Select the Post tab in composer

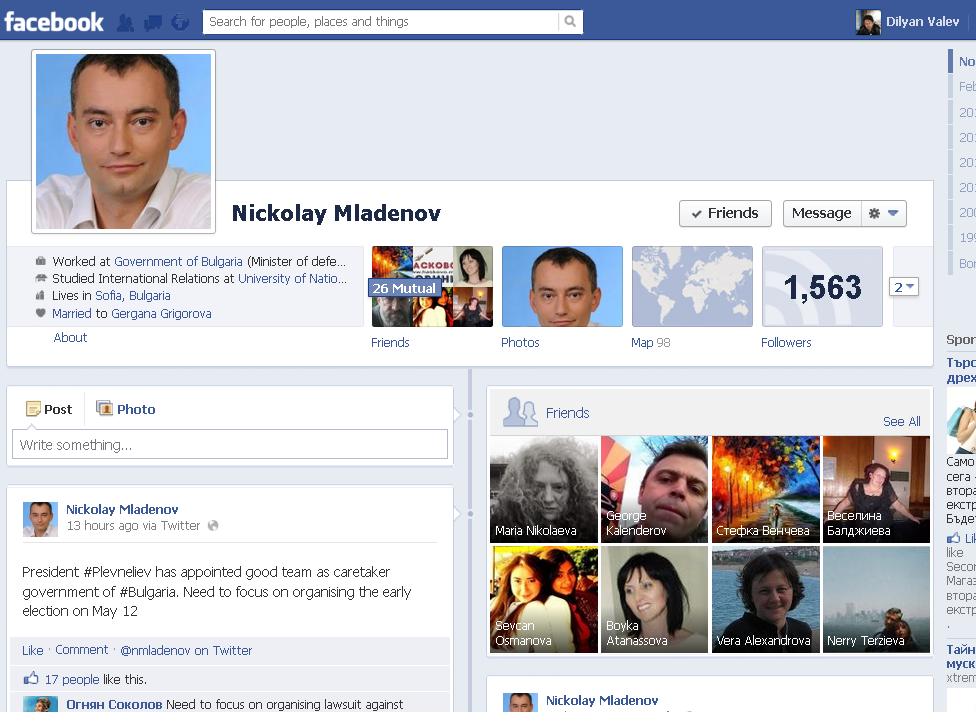coord(49,409)
